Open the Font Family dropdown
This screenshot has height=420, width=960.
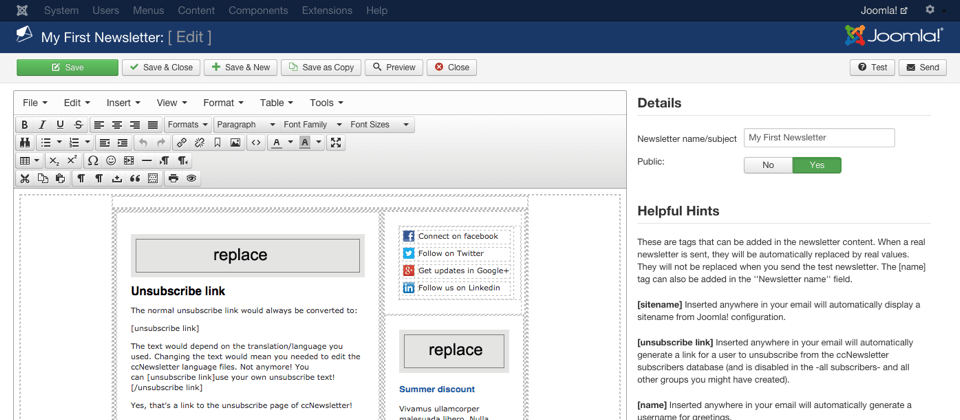[x=312, y=125]
